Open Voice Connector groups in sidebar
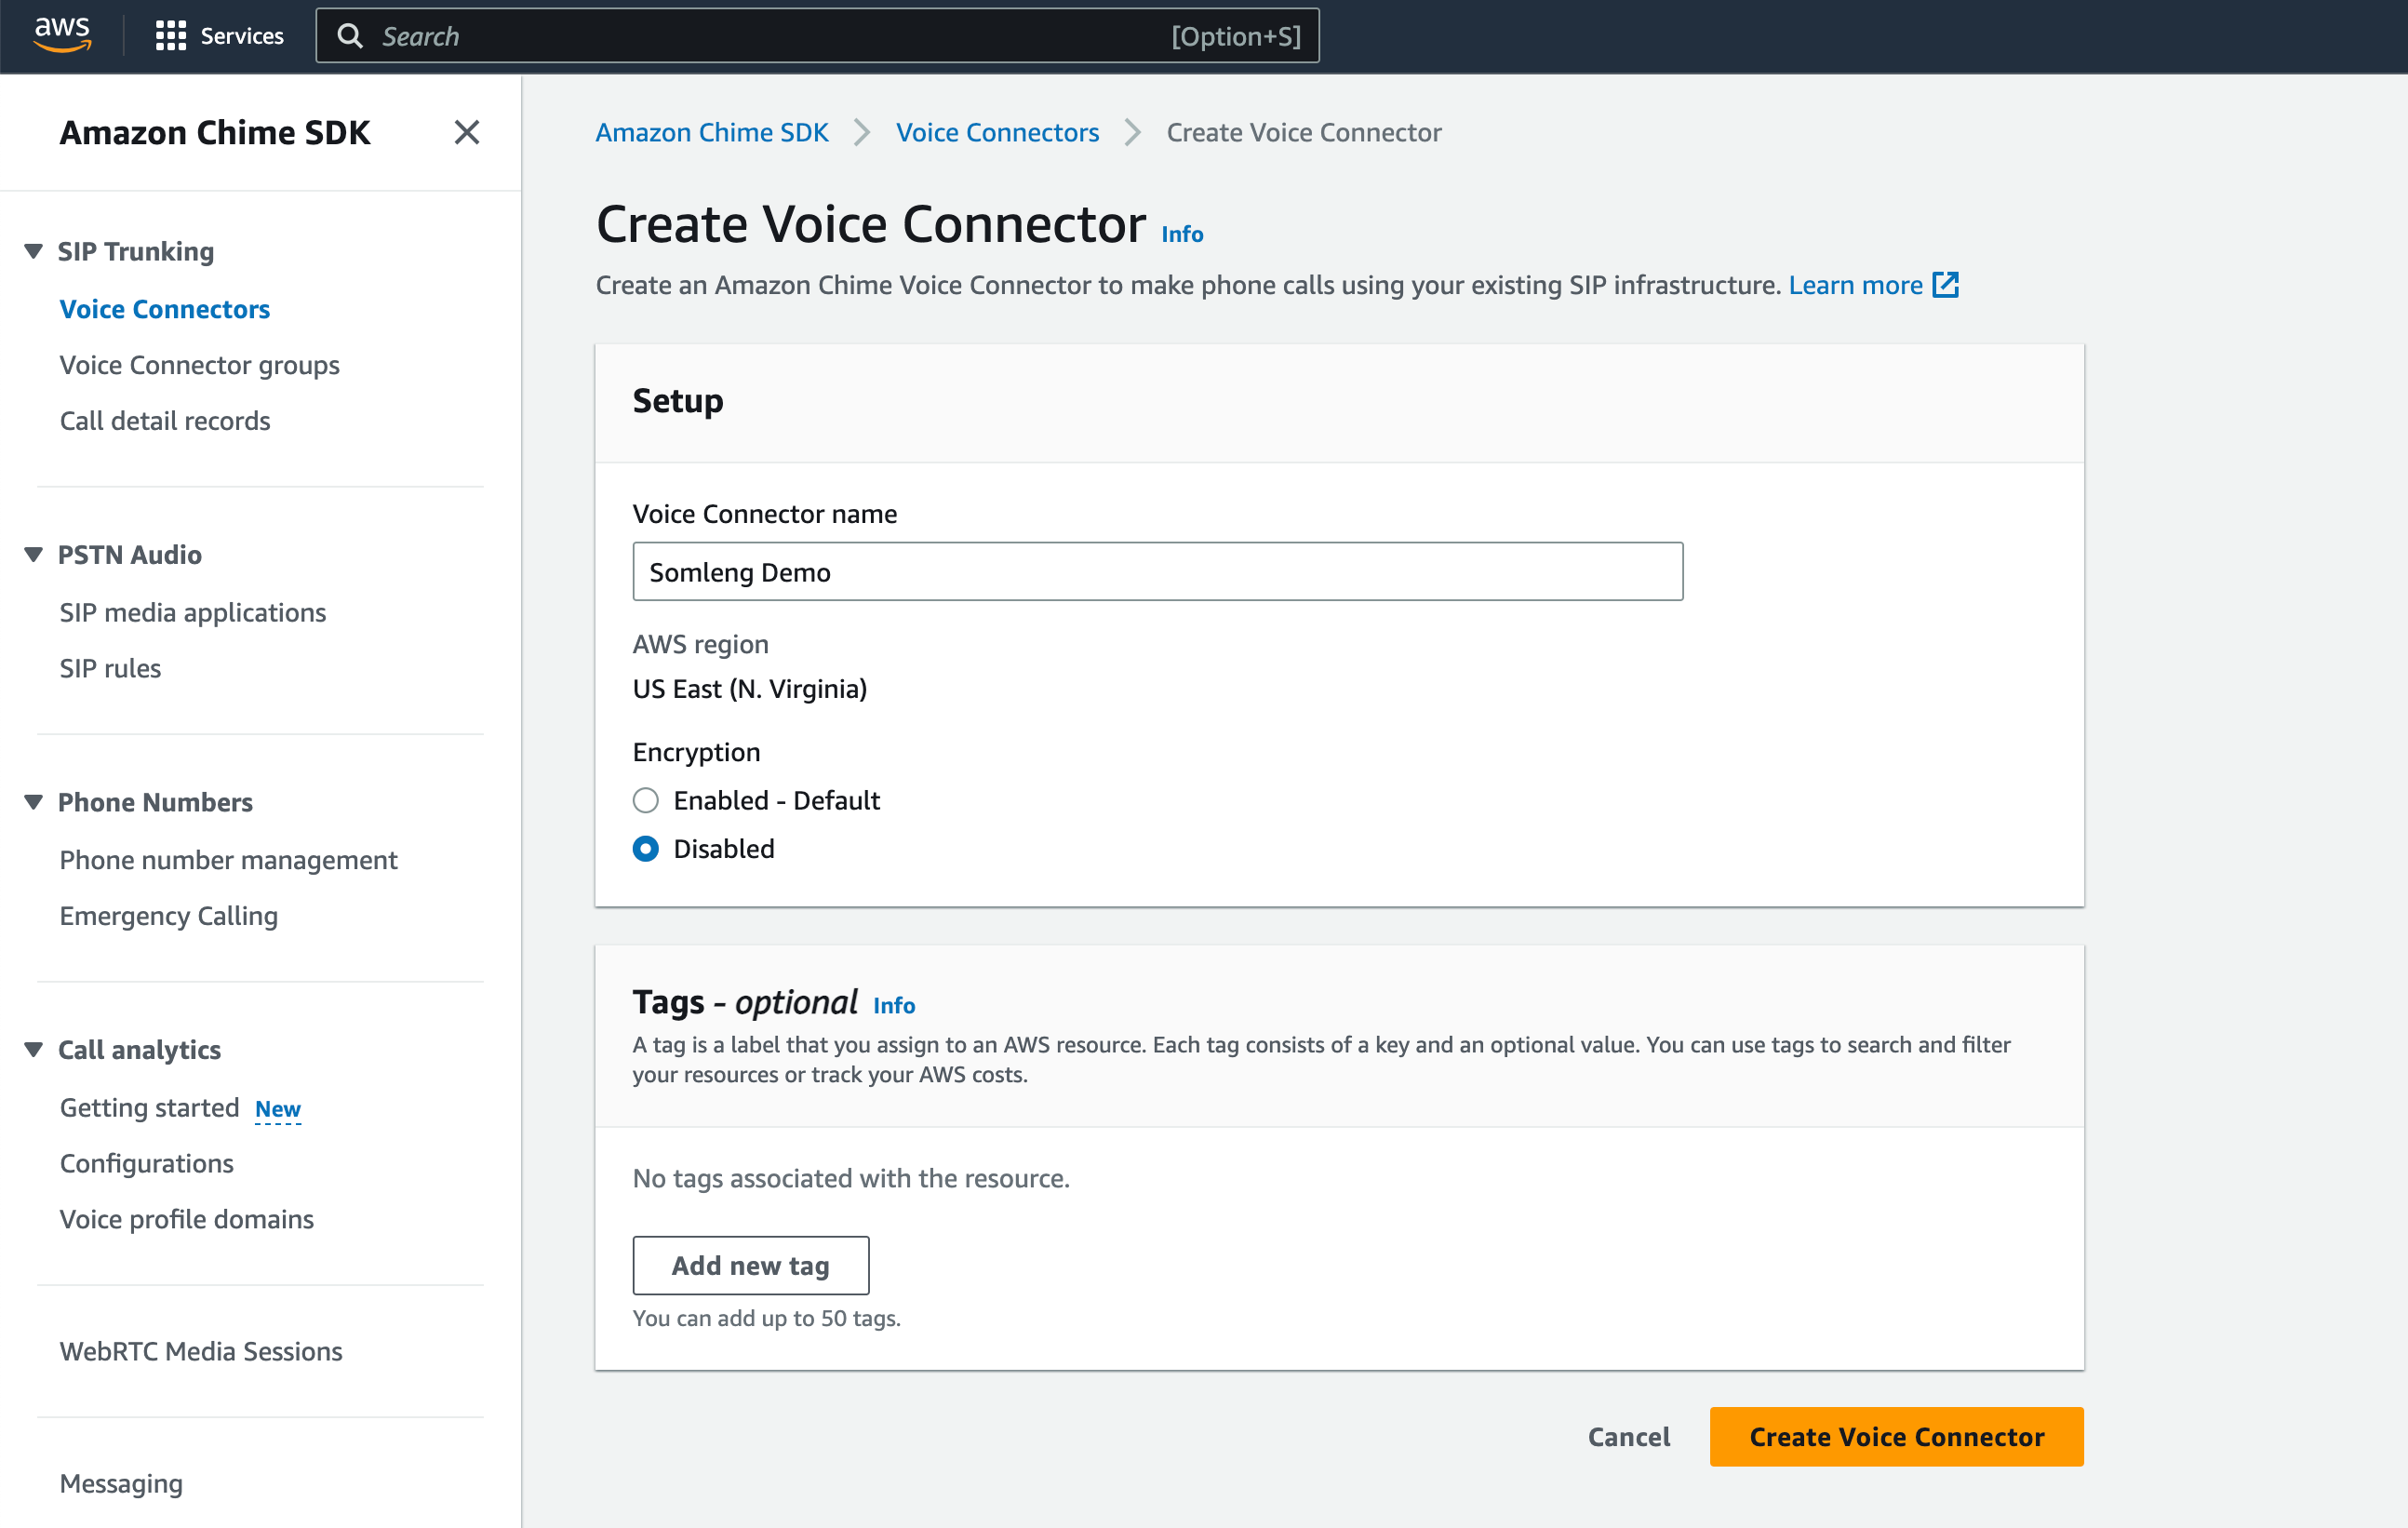This screenshot has width=2408, height=1528. point(199,365)
